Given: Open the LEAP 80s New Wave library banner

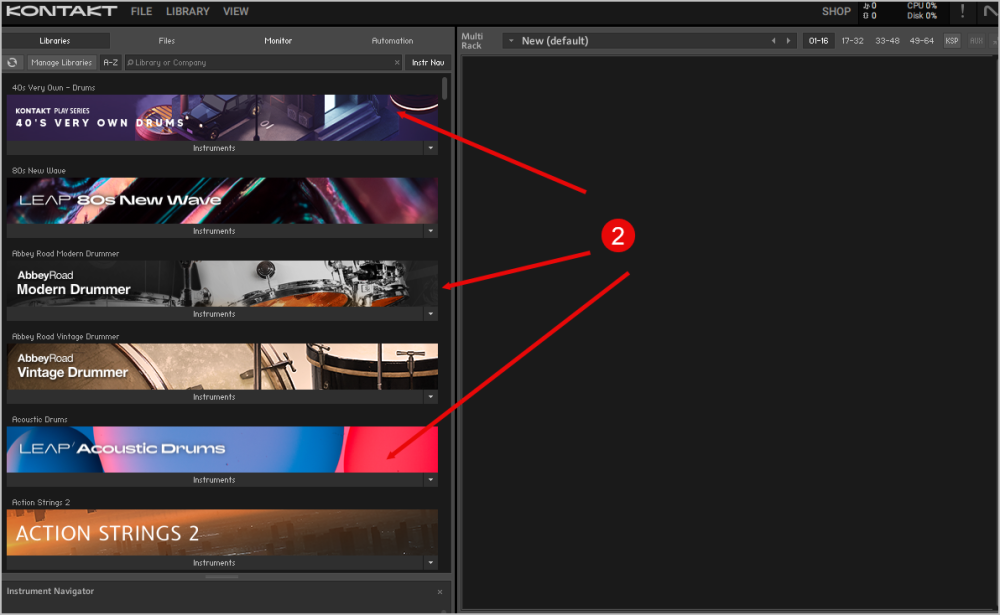Looking at the screenshot, I should tap(222, 200).
